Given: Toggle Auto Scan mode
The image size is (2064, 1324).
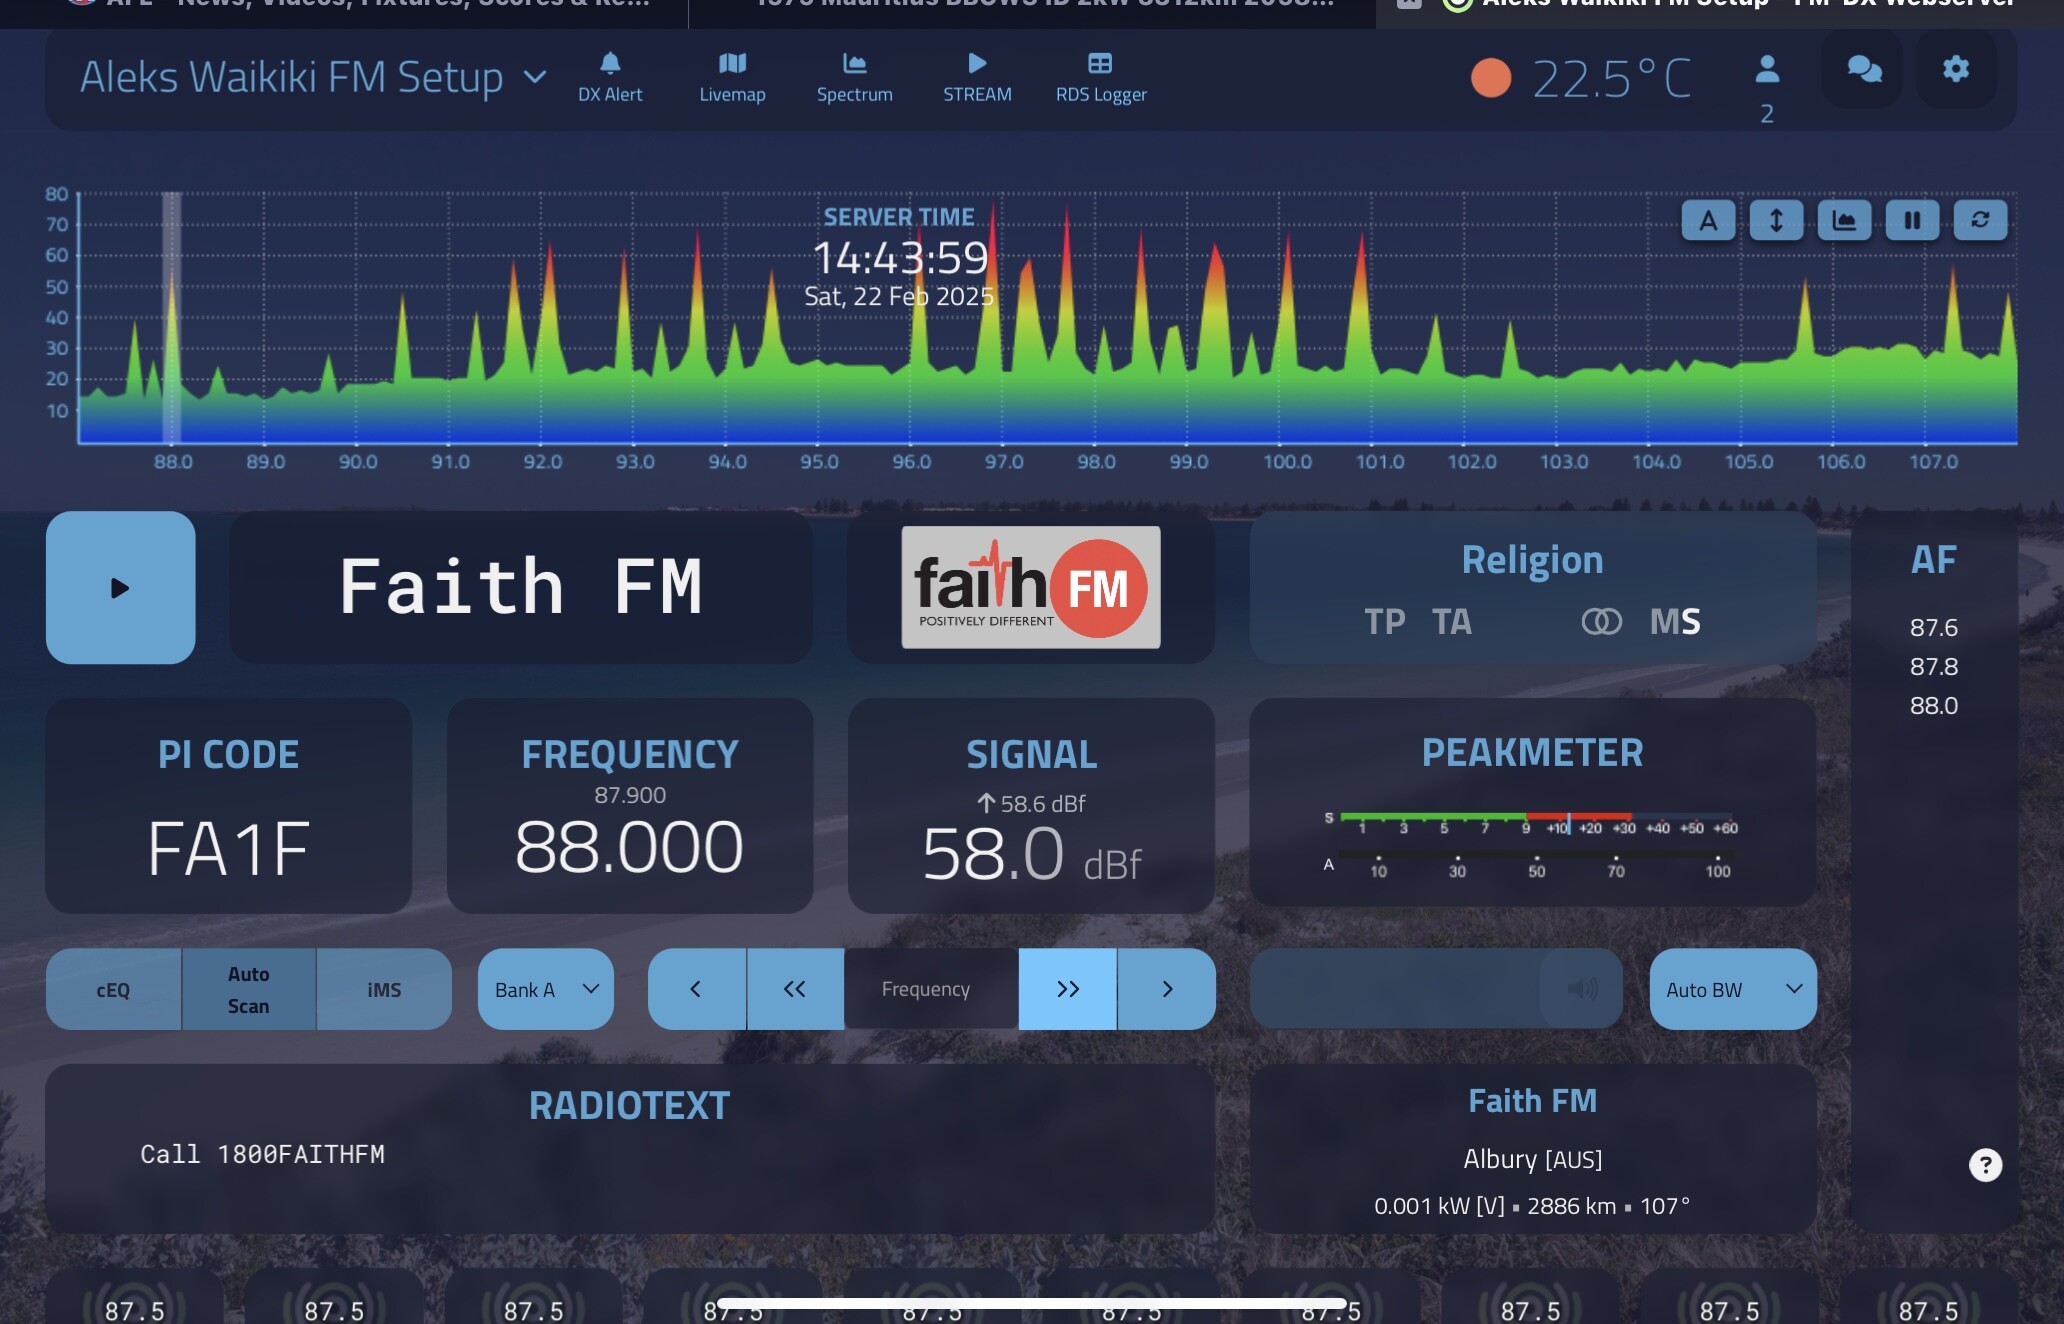Looking at the screenshot, I should (248, 989).
